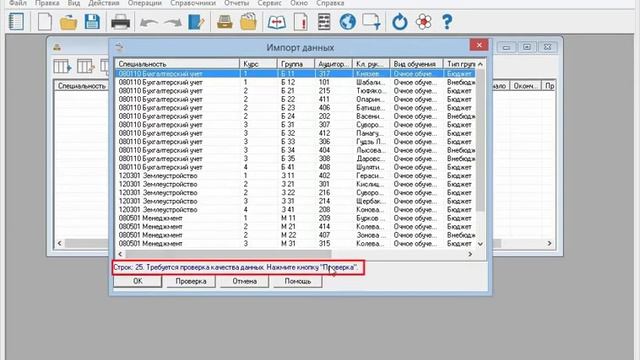Screen dimensions: 640x360
Task: Click dialog horizontal scrollbar left arrow
Action: coord(120,254)
